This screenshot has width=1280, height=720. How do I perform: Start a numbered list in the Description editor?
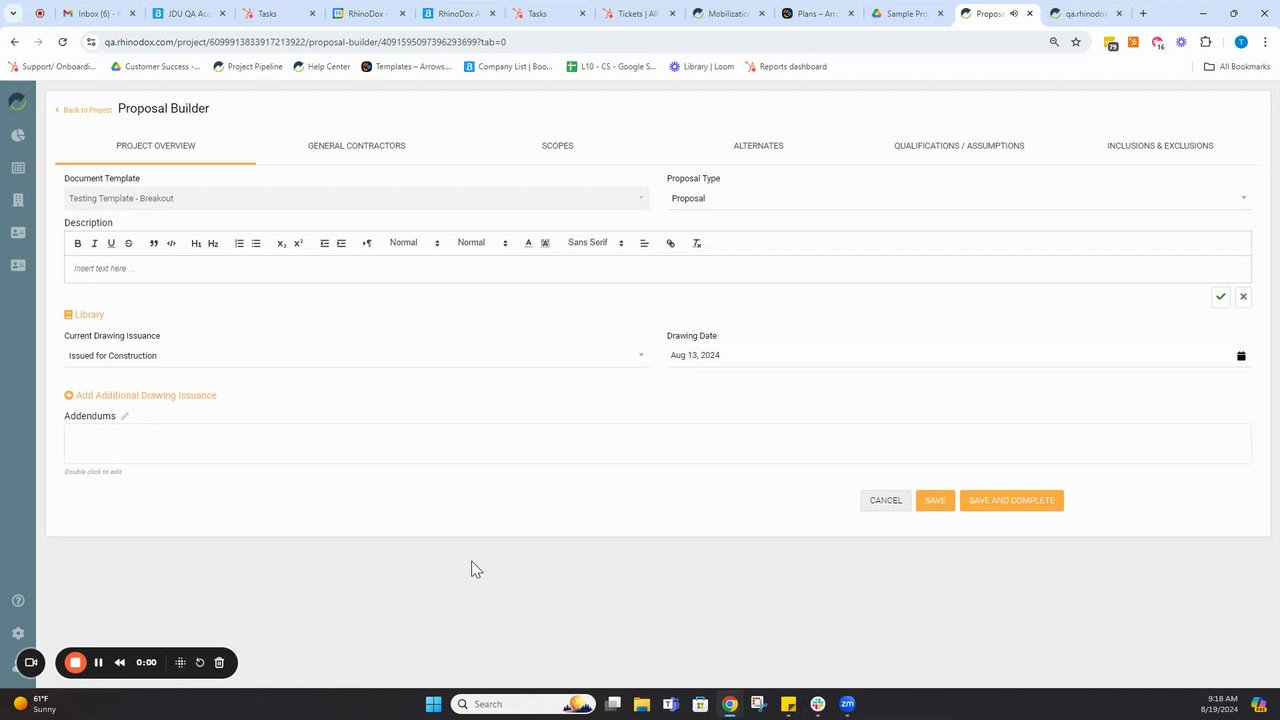tap(239, 243)
